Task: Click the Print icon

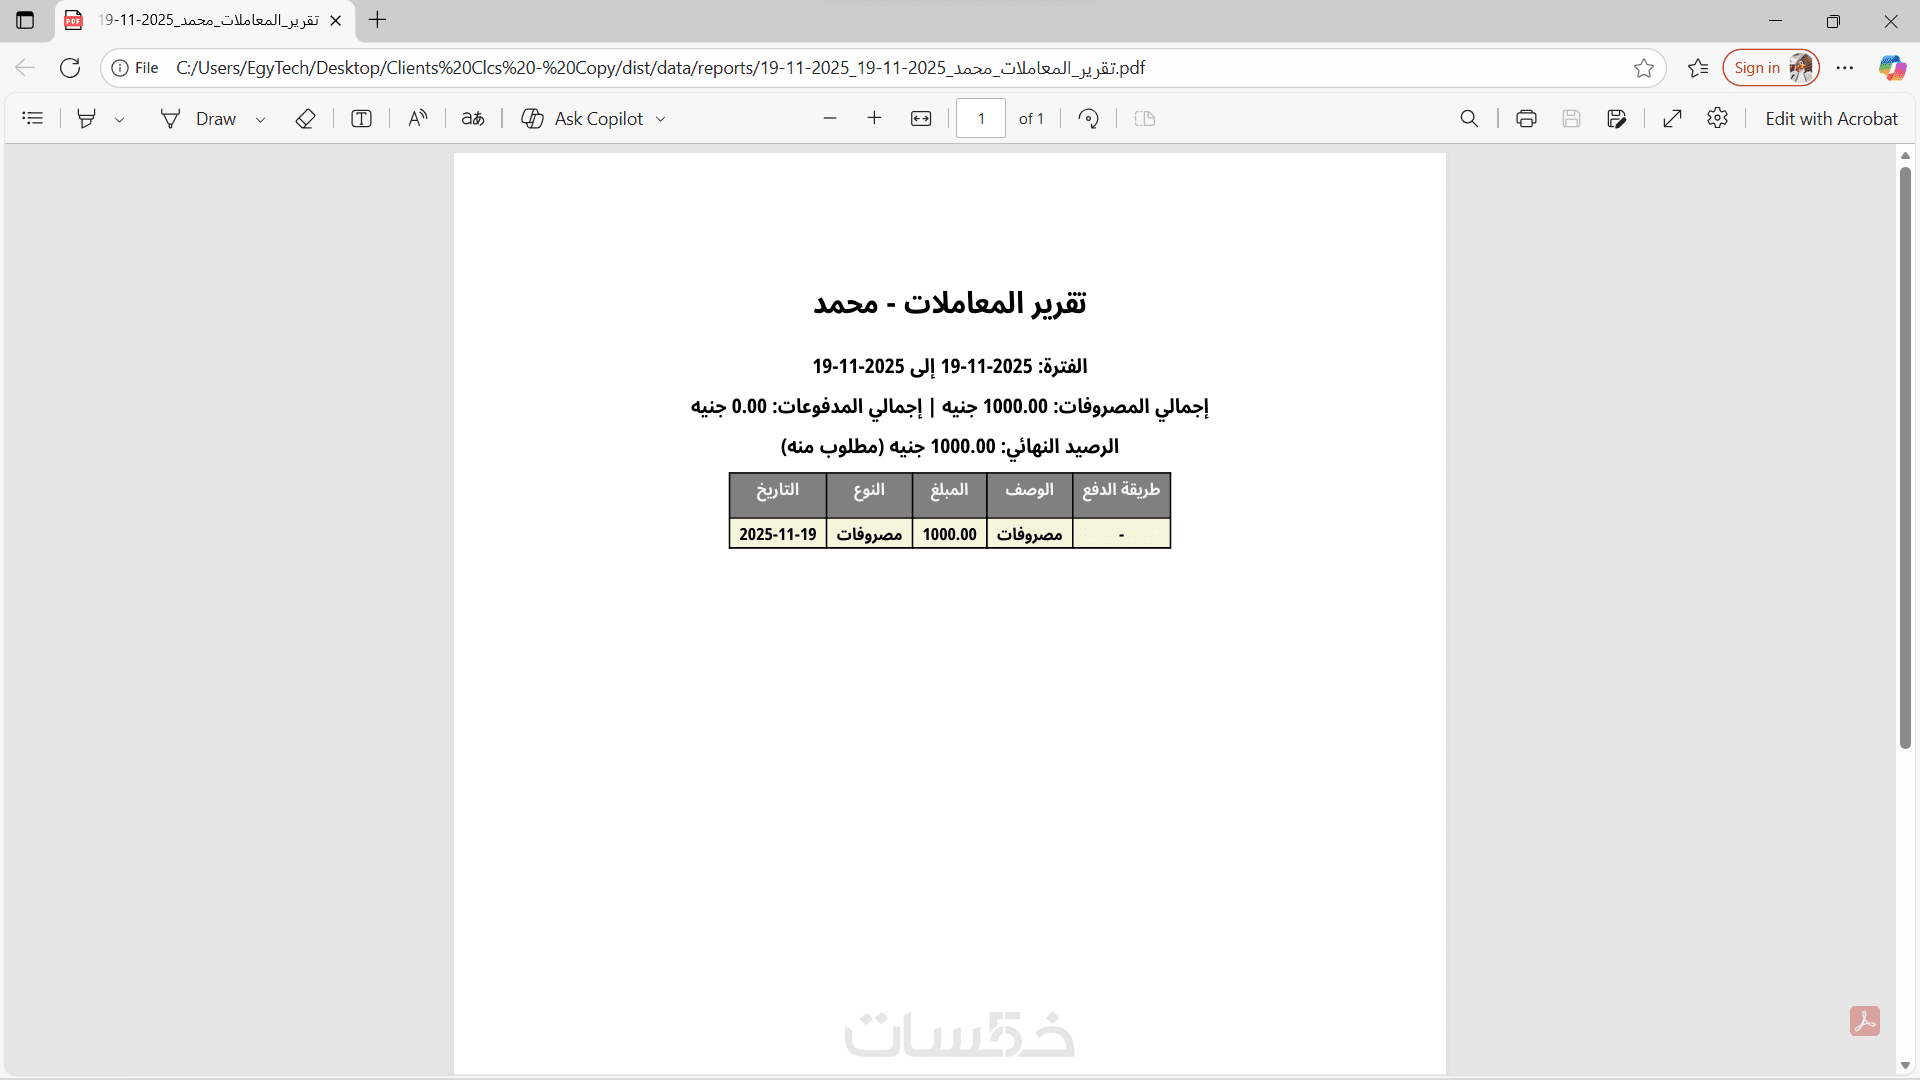Action: point(1526,119)
